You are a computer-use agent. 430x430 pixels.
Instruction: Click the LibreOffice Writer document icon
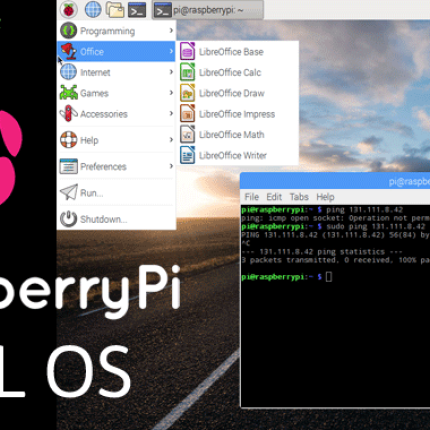click(187, 155)
